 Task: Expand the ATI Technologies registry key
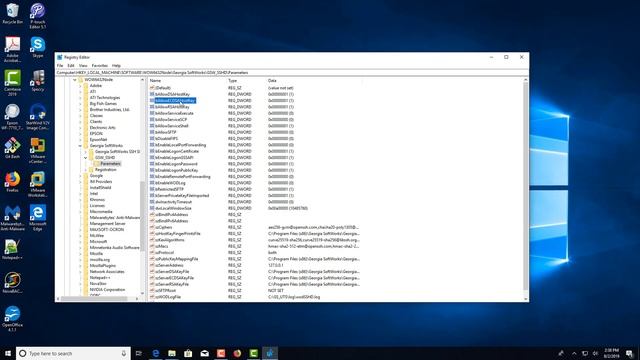coord(80,98)
